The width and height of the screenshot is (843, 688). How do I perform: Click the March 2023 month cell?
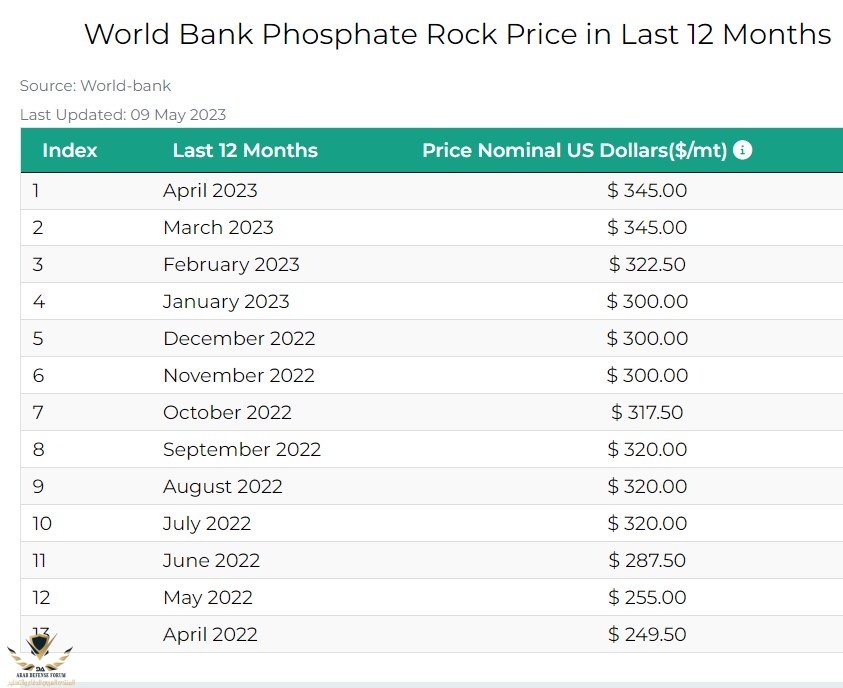pyautogui.click(x=218, y=227)
